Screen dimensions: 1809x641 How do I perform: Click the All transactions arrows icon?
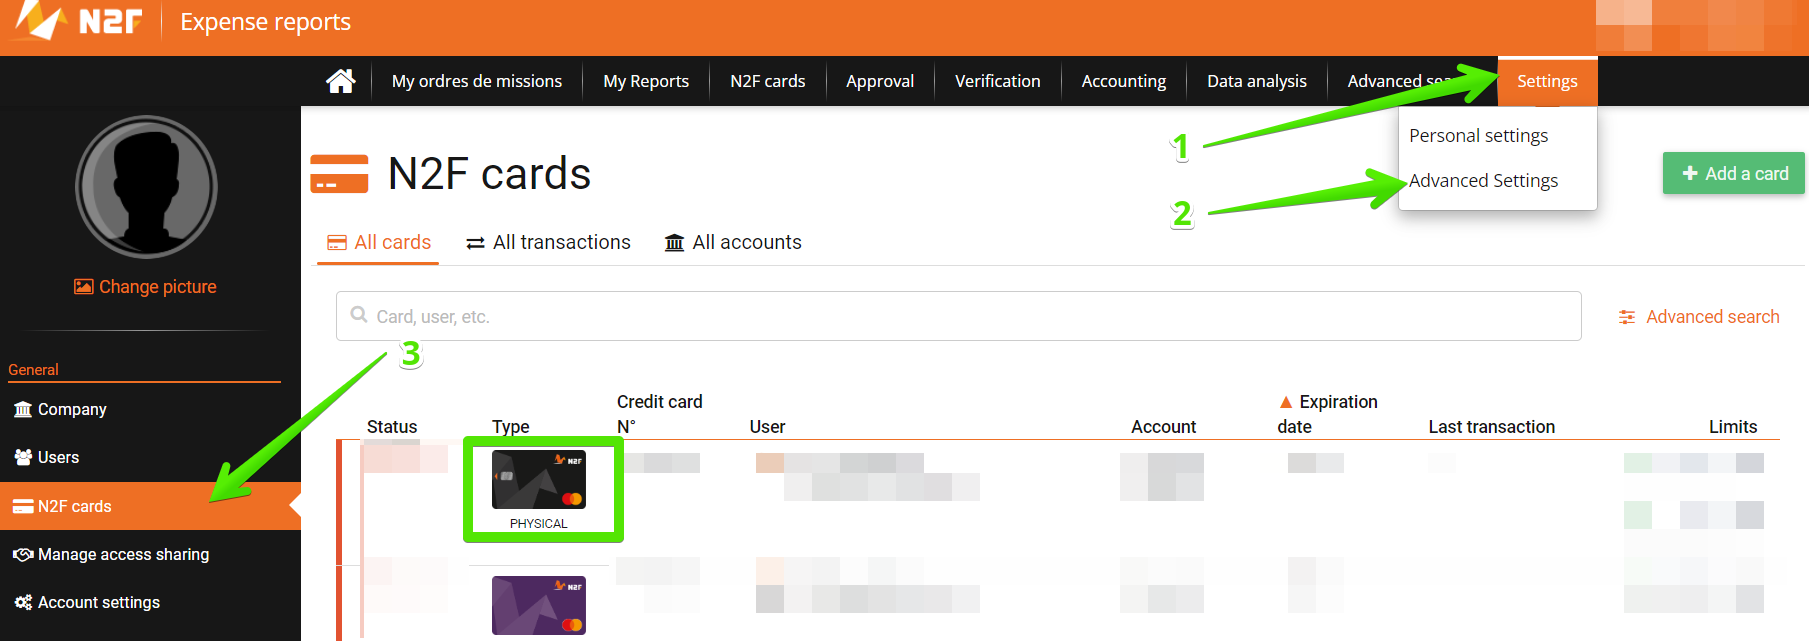(x=475, y=243)
